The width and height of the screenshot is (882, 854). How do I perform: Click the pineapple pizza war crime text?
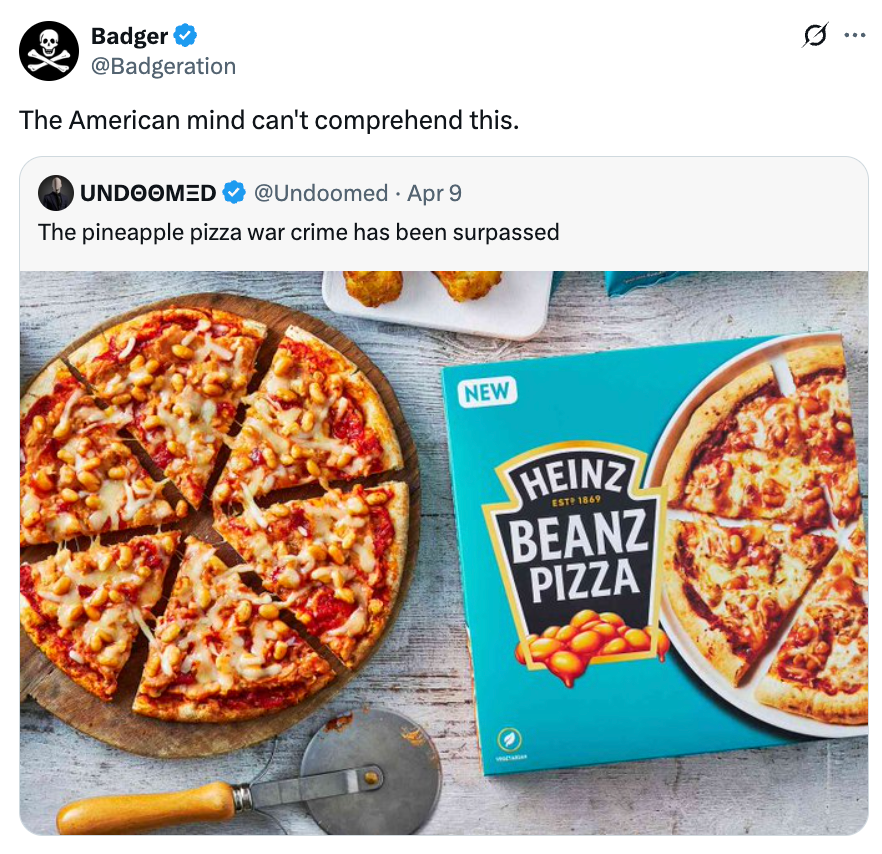point(297,232)
